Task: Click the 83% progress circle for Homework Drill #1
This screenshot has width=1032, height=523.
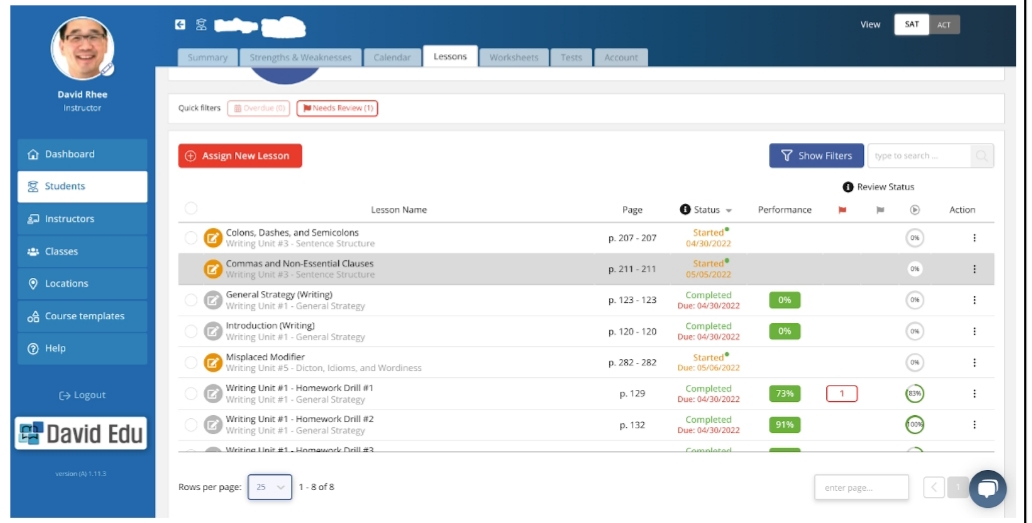Action: click(x=914, y=394)
